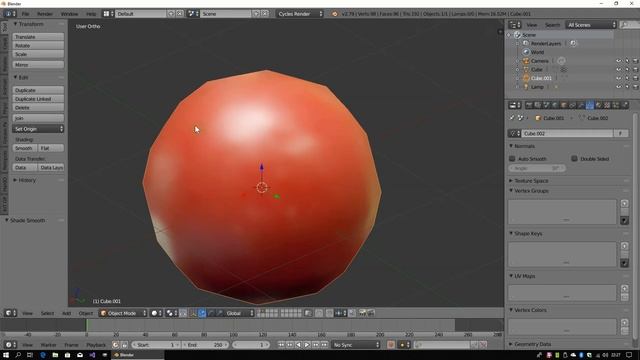This screenshot has height=360, width=640.
Task: Click the OpenGL render image icon
Action: coord(362,313)
